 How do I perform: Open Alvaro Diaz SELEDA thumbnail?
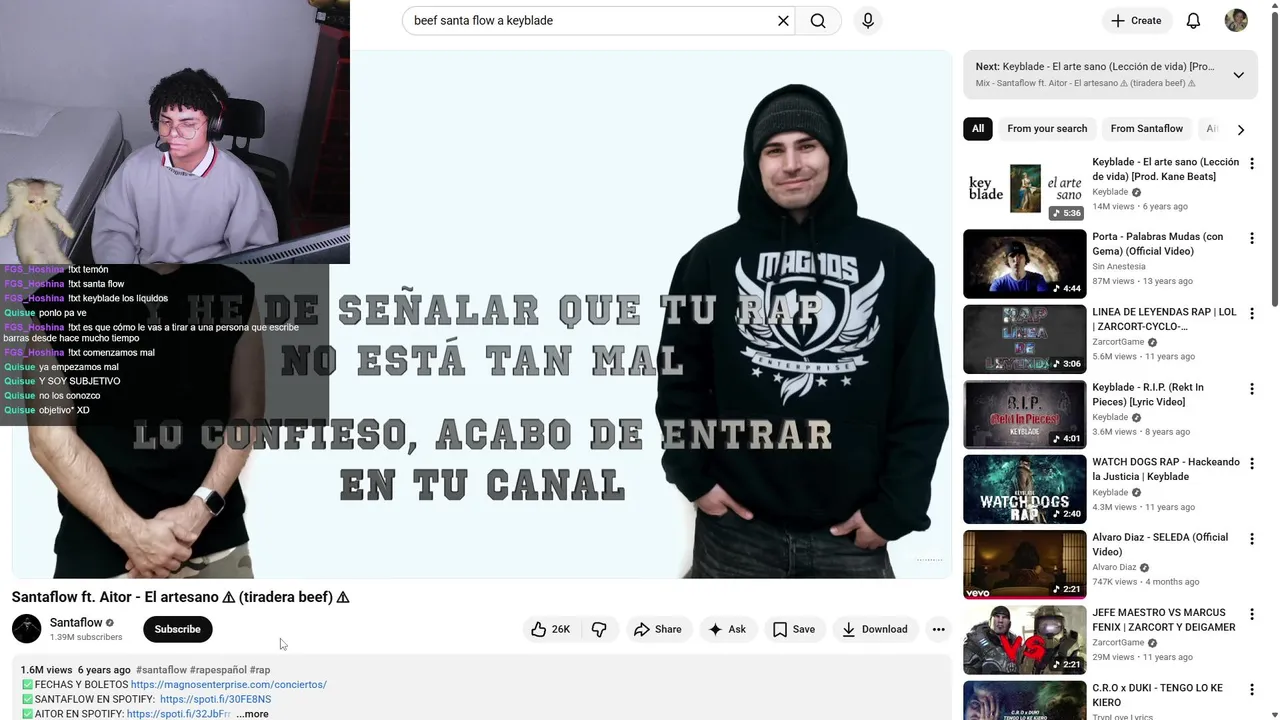click(x=1024, y=564)
